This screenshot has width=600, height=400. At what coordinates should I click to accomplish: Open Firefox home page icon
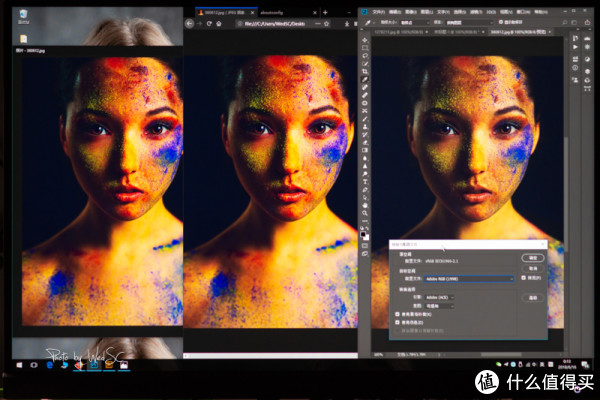[x=219, y=24]
